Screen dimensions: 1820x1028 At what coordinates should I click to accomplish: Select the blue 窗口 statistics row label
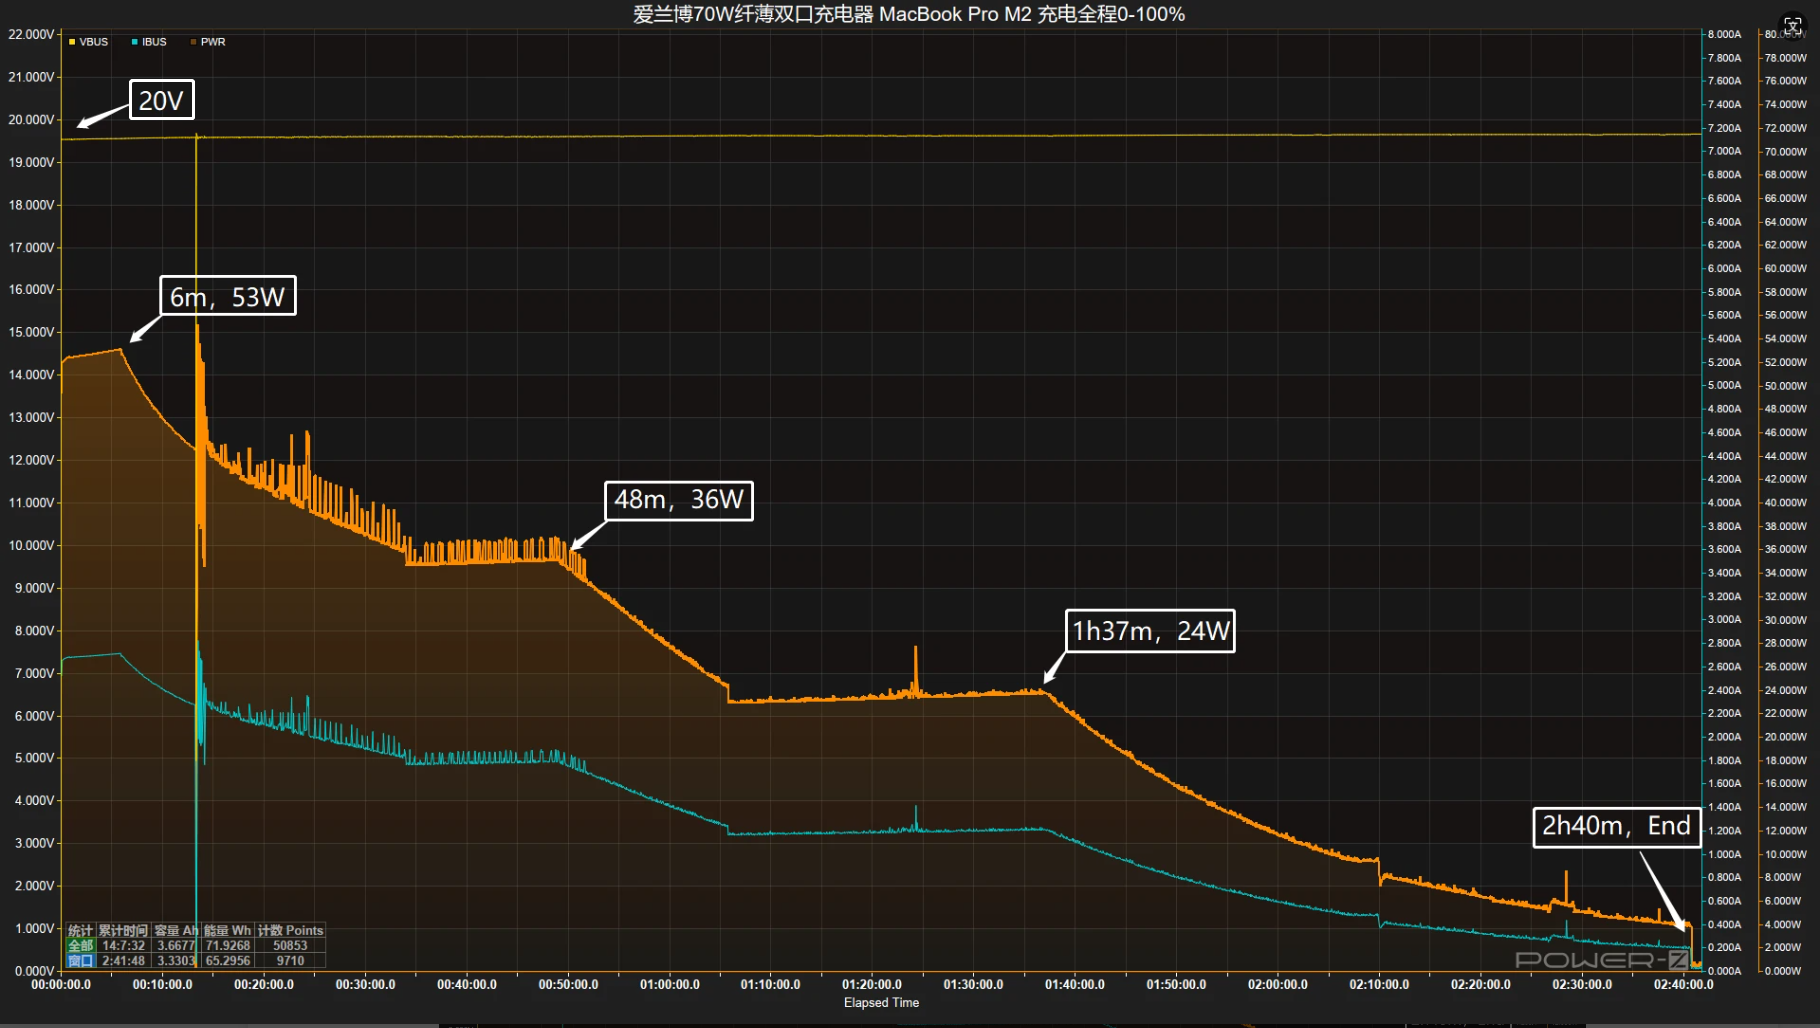click(x=81, y=960)
